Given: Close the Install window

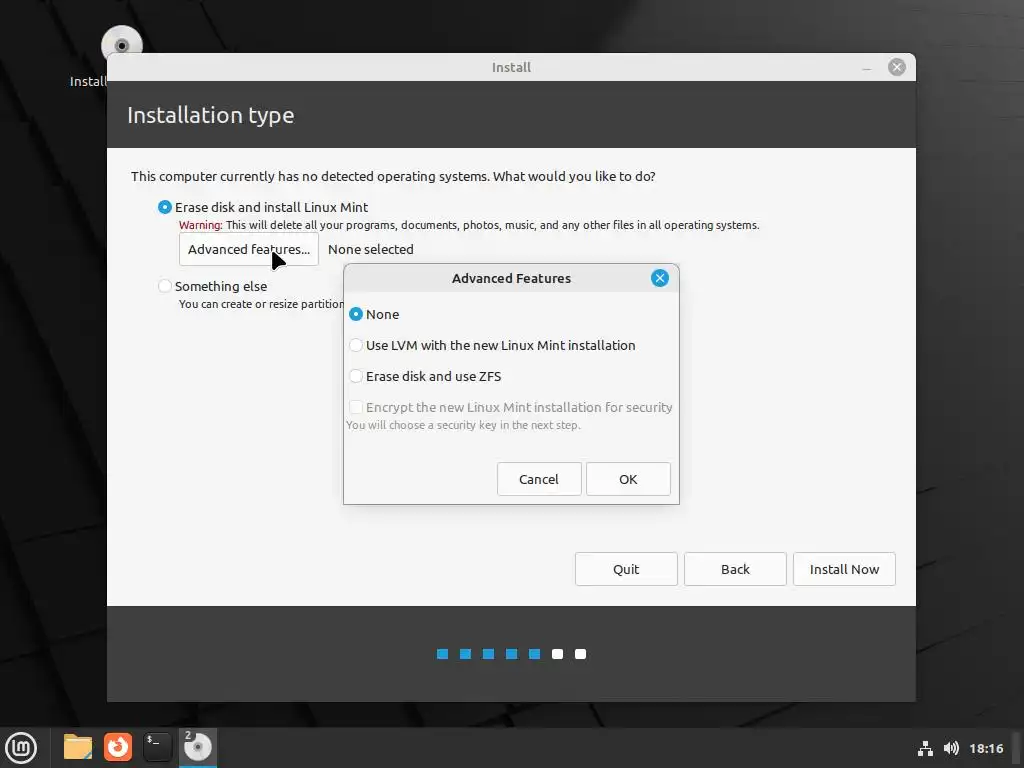Looking at the screenshot, I should pos(897,67).
